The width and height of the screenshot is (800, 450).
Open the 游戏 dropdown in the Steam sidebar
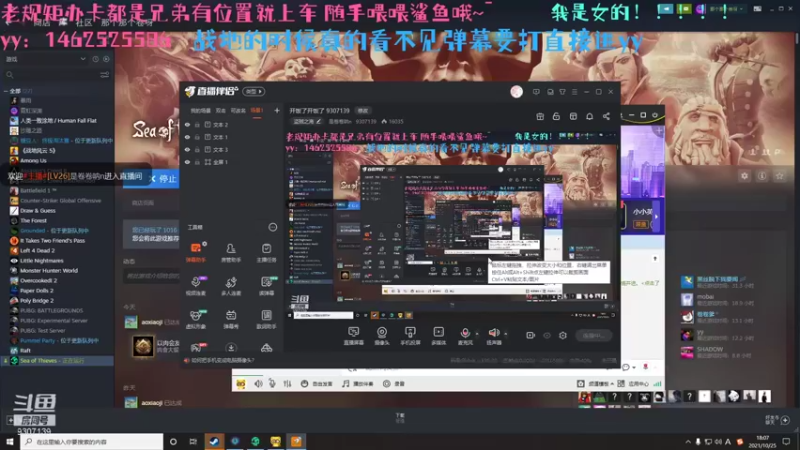(x=46, y=59)
